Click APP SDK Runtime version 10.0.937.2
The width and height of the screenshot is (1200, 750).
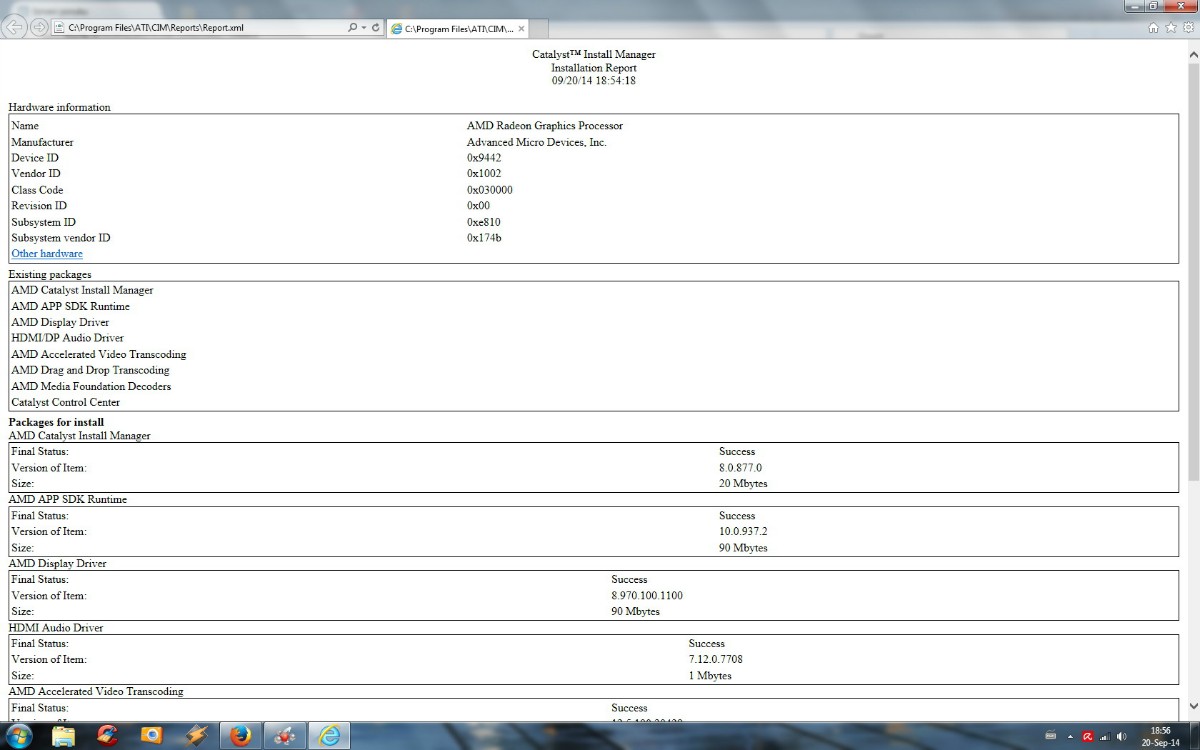pyautogui.click(x=743, y=532)
